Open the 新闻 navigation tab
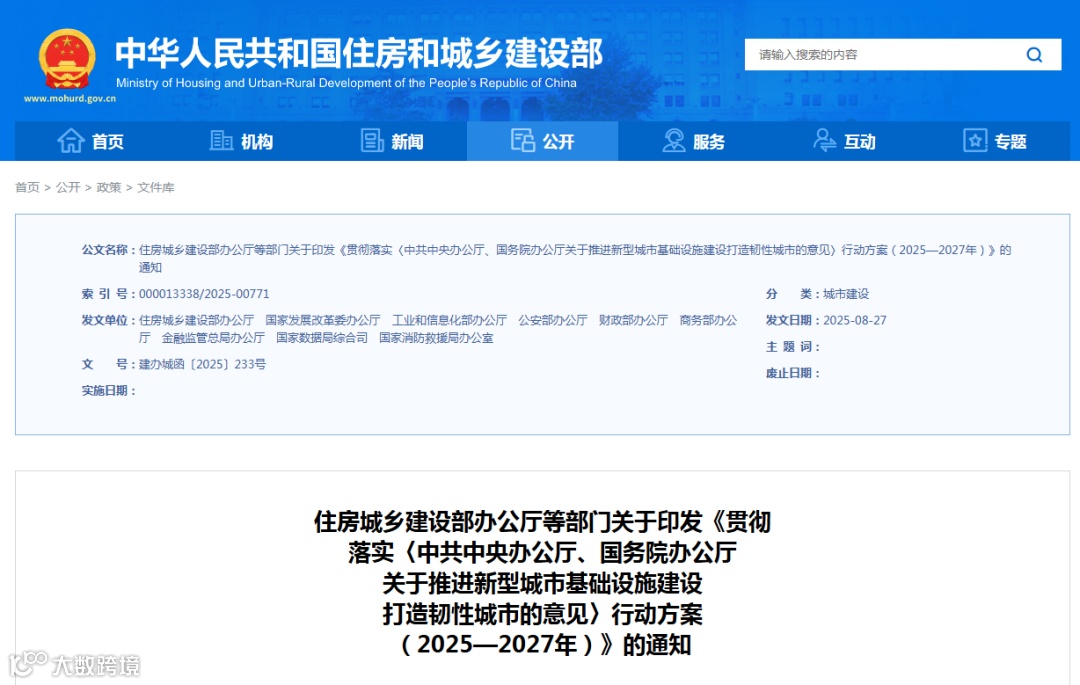The width and height of the screenshot is (1080, 685). (392, 141)
